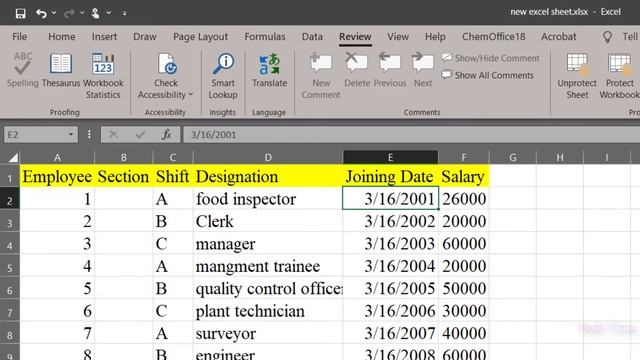Switch to the Formulas tab
This screenshot has width=640, height=360.
(x=265, y=37)
